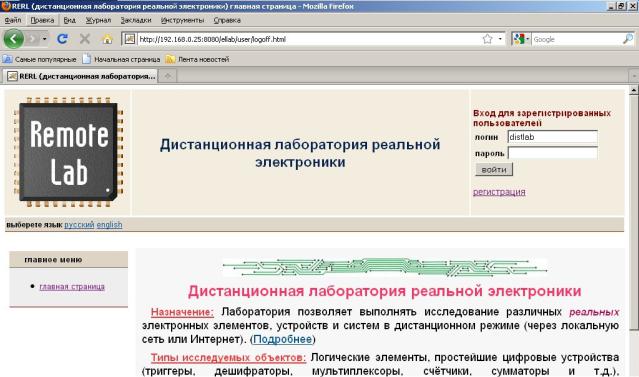639x377 pixels.
Task: Close the Firefox window
Action: 632,6
